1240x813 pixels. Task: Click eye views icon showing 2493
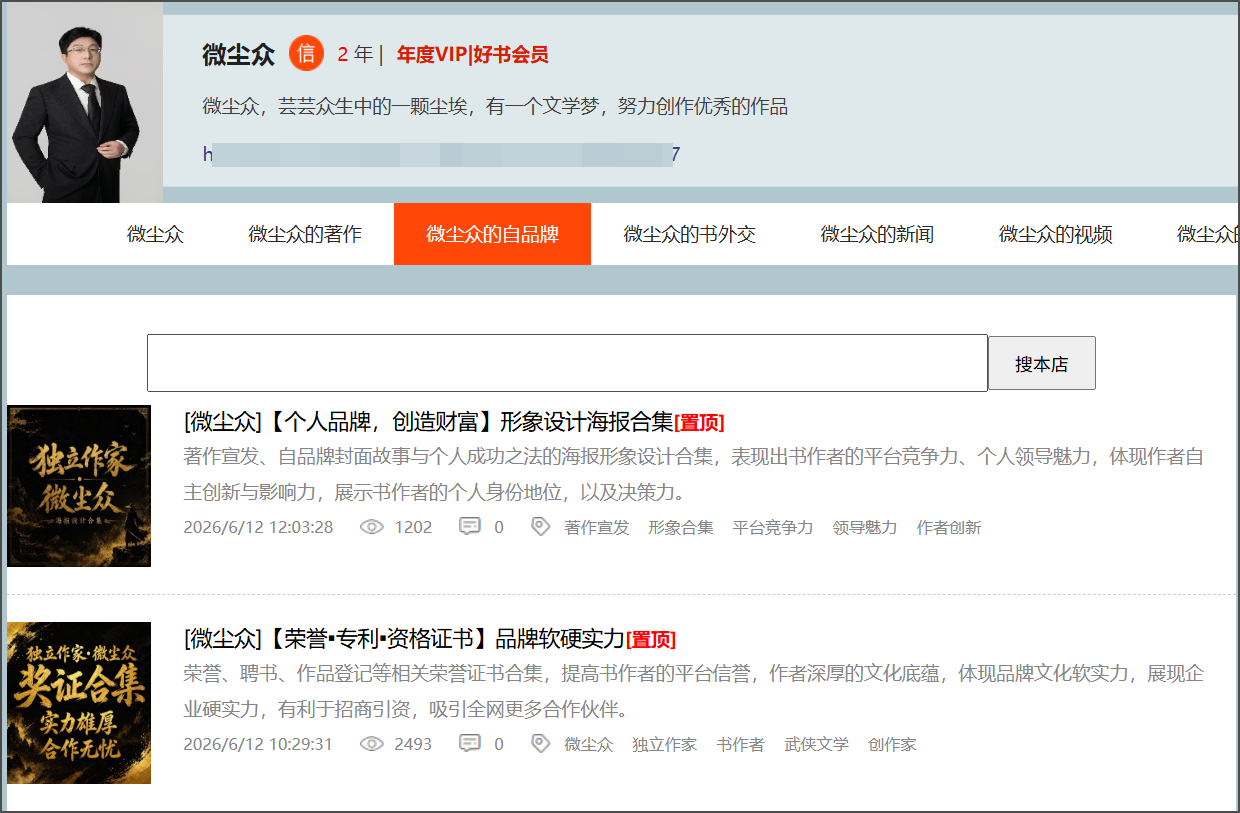tap(372, 744)
